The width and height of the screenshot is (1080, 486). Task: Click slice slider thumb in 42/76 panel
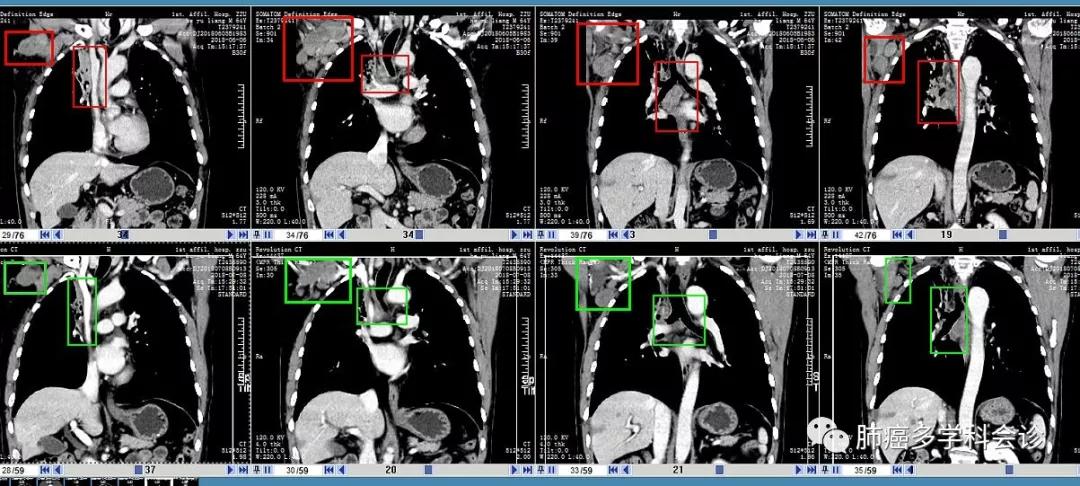(x=1003, y=235)
